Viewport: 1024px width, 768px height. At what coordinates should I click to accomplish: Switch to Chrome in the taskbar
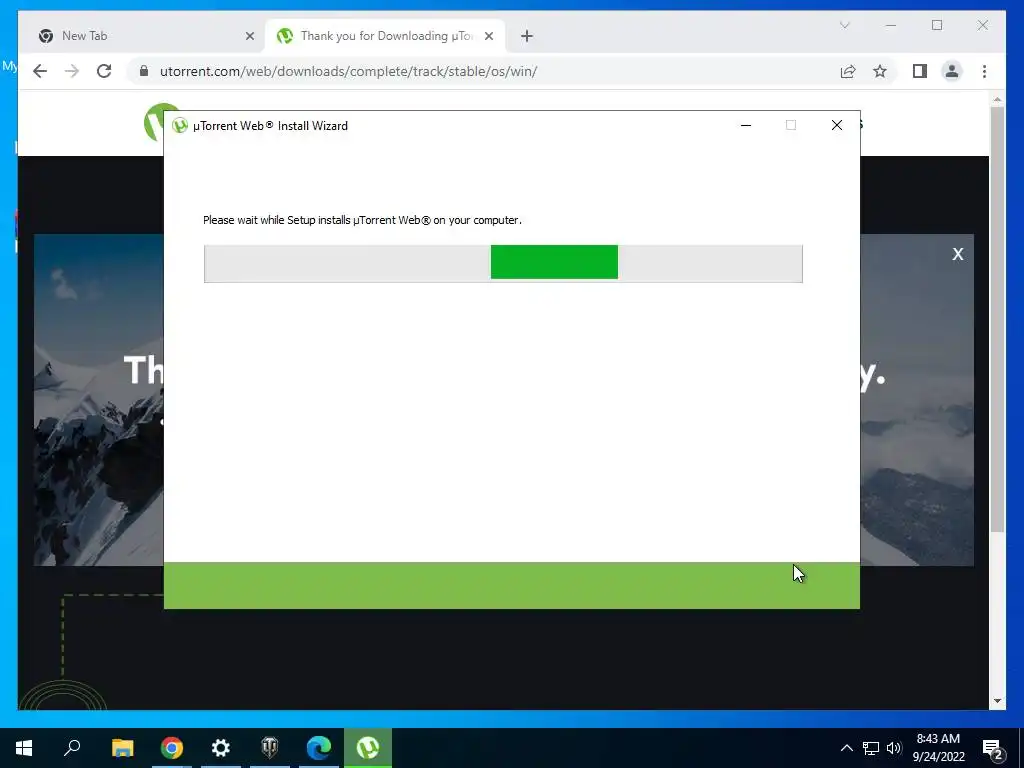(172, 748)
